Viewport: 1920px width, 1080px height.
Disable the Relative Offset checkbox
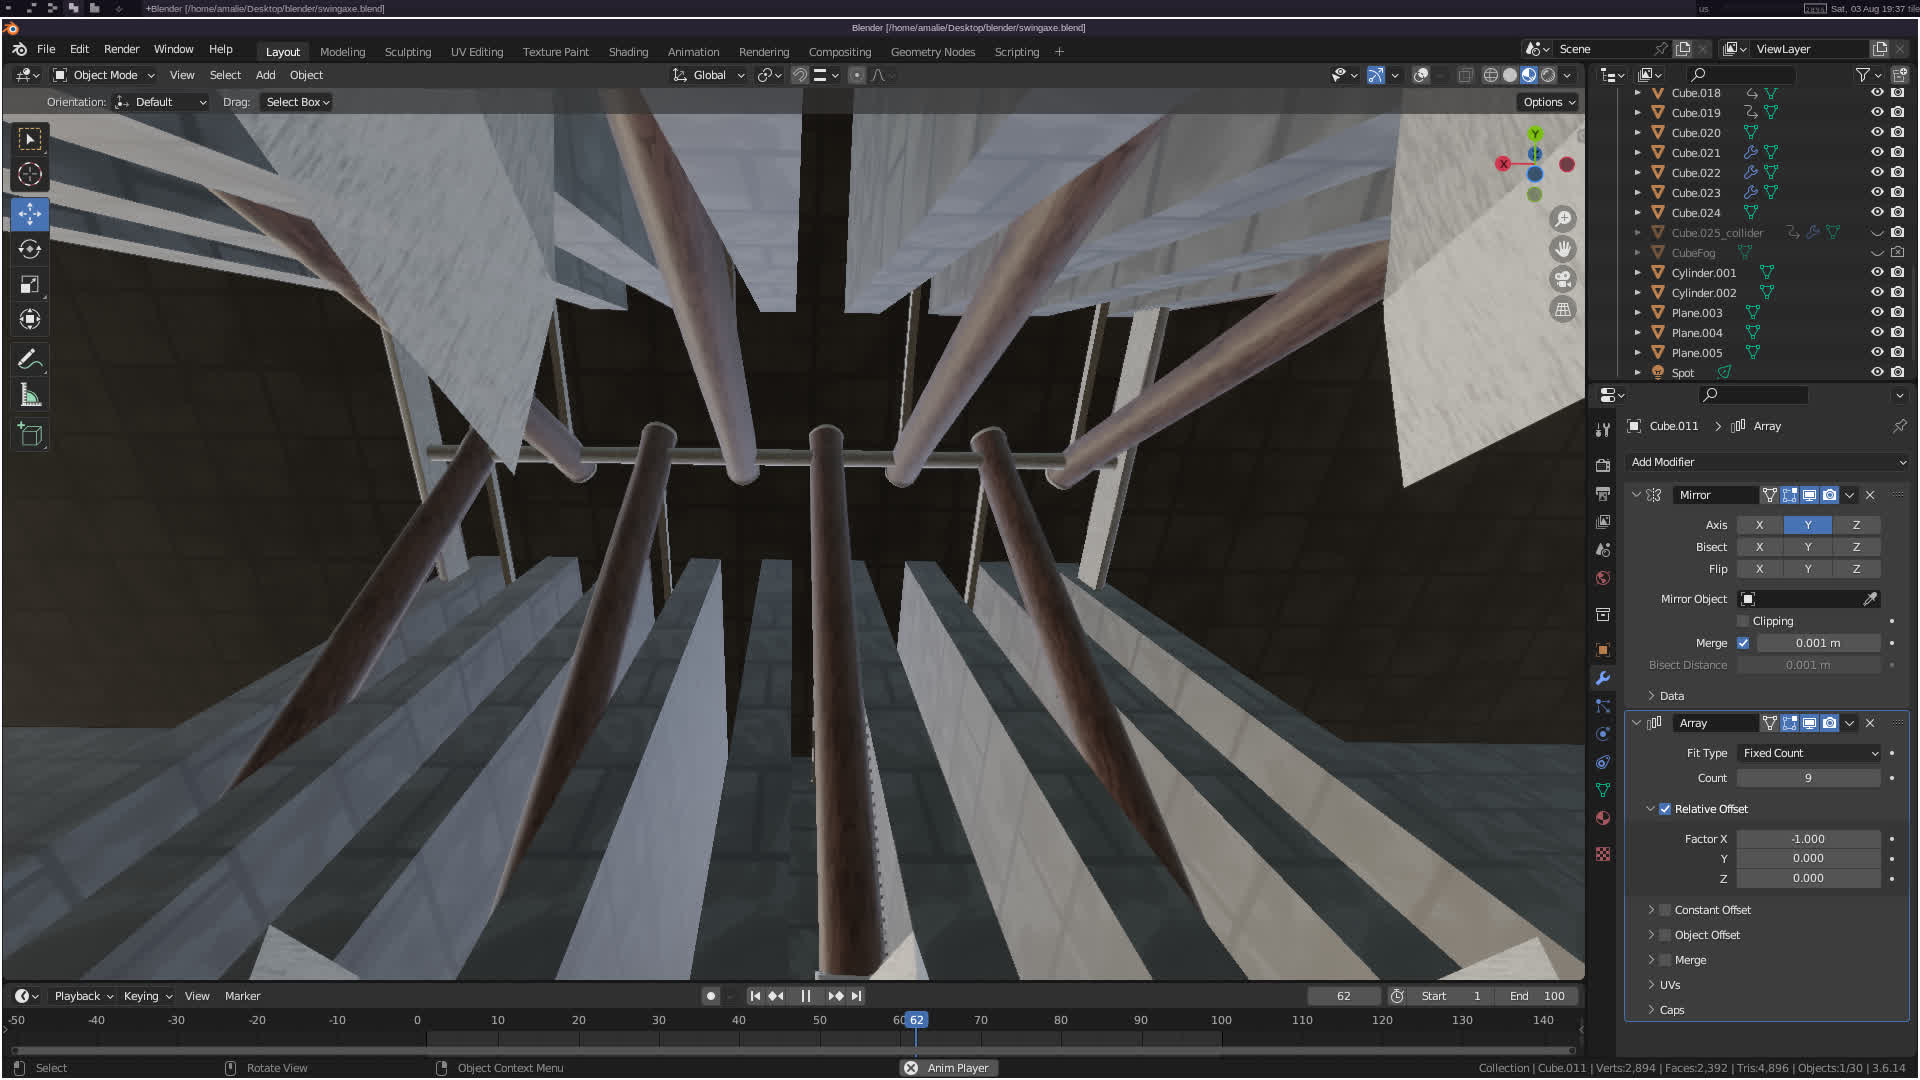(x=1665, y=809)
